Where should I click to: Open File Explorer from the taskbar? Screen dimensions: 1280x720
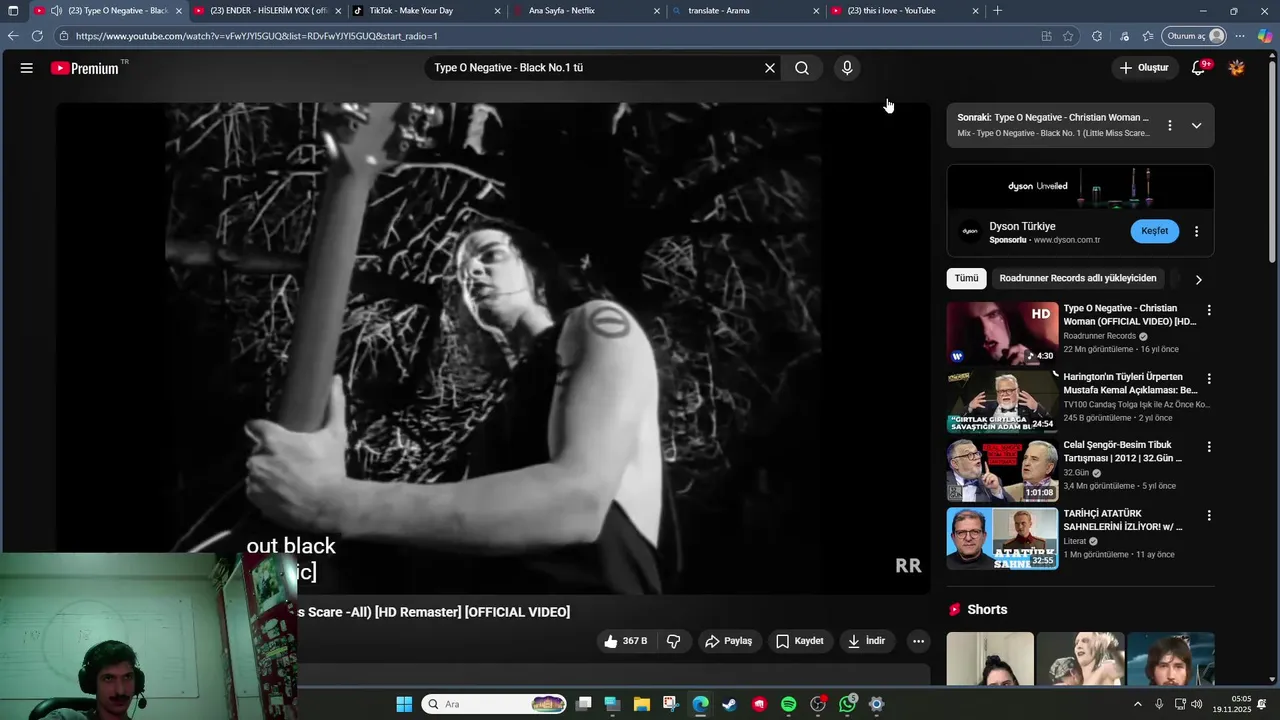[x=641, y=704]
